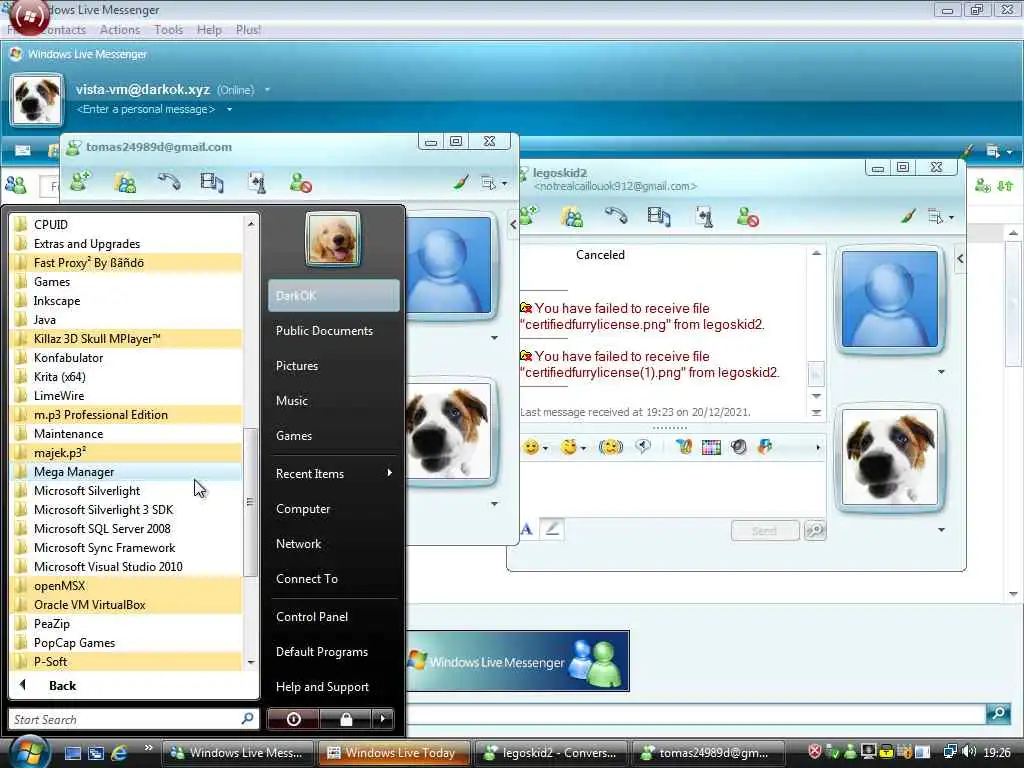Expand the personal message dropdown arrow
The width and height of the screenshot is (1024, 768).
(229, 109)
